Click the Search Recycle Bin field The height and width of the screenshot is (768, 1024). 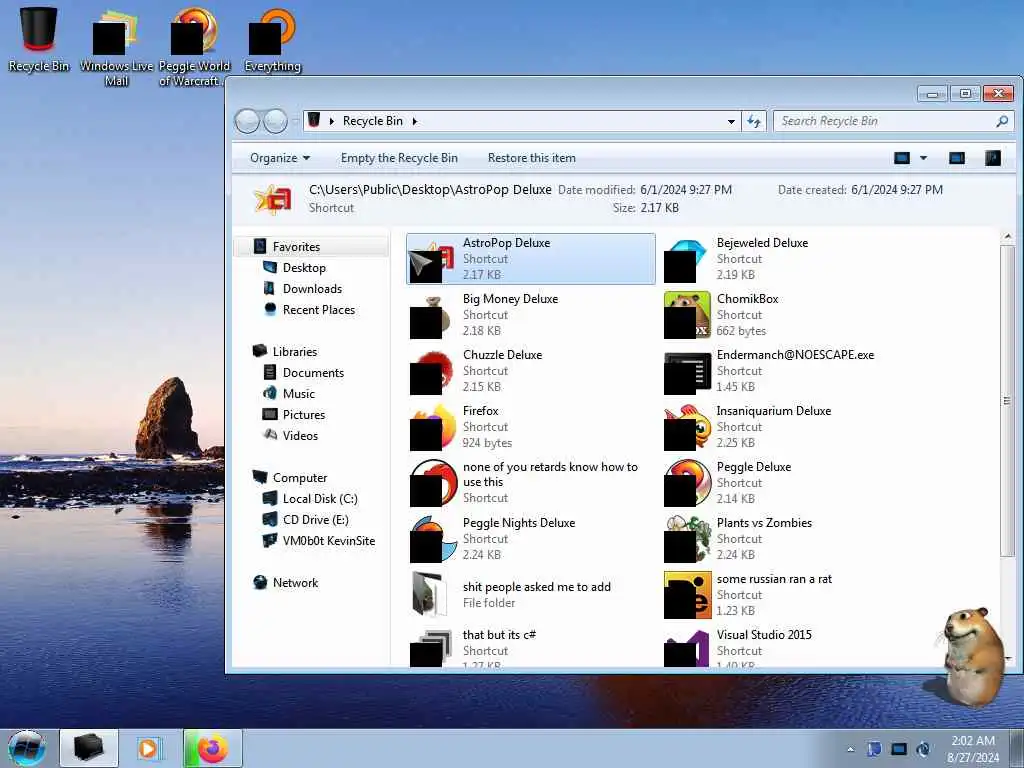click(893, 121)
